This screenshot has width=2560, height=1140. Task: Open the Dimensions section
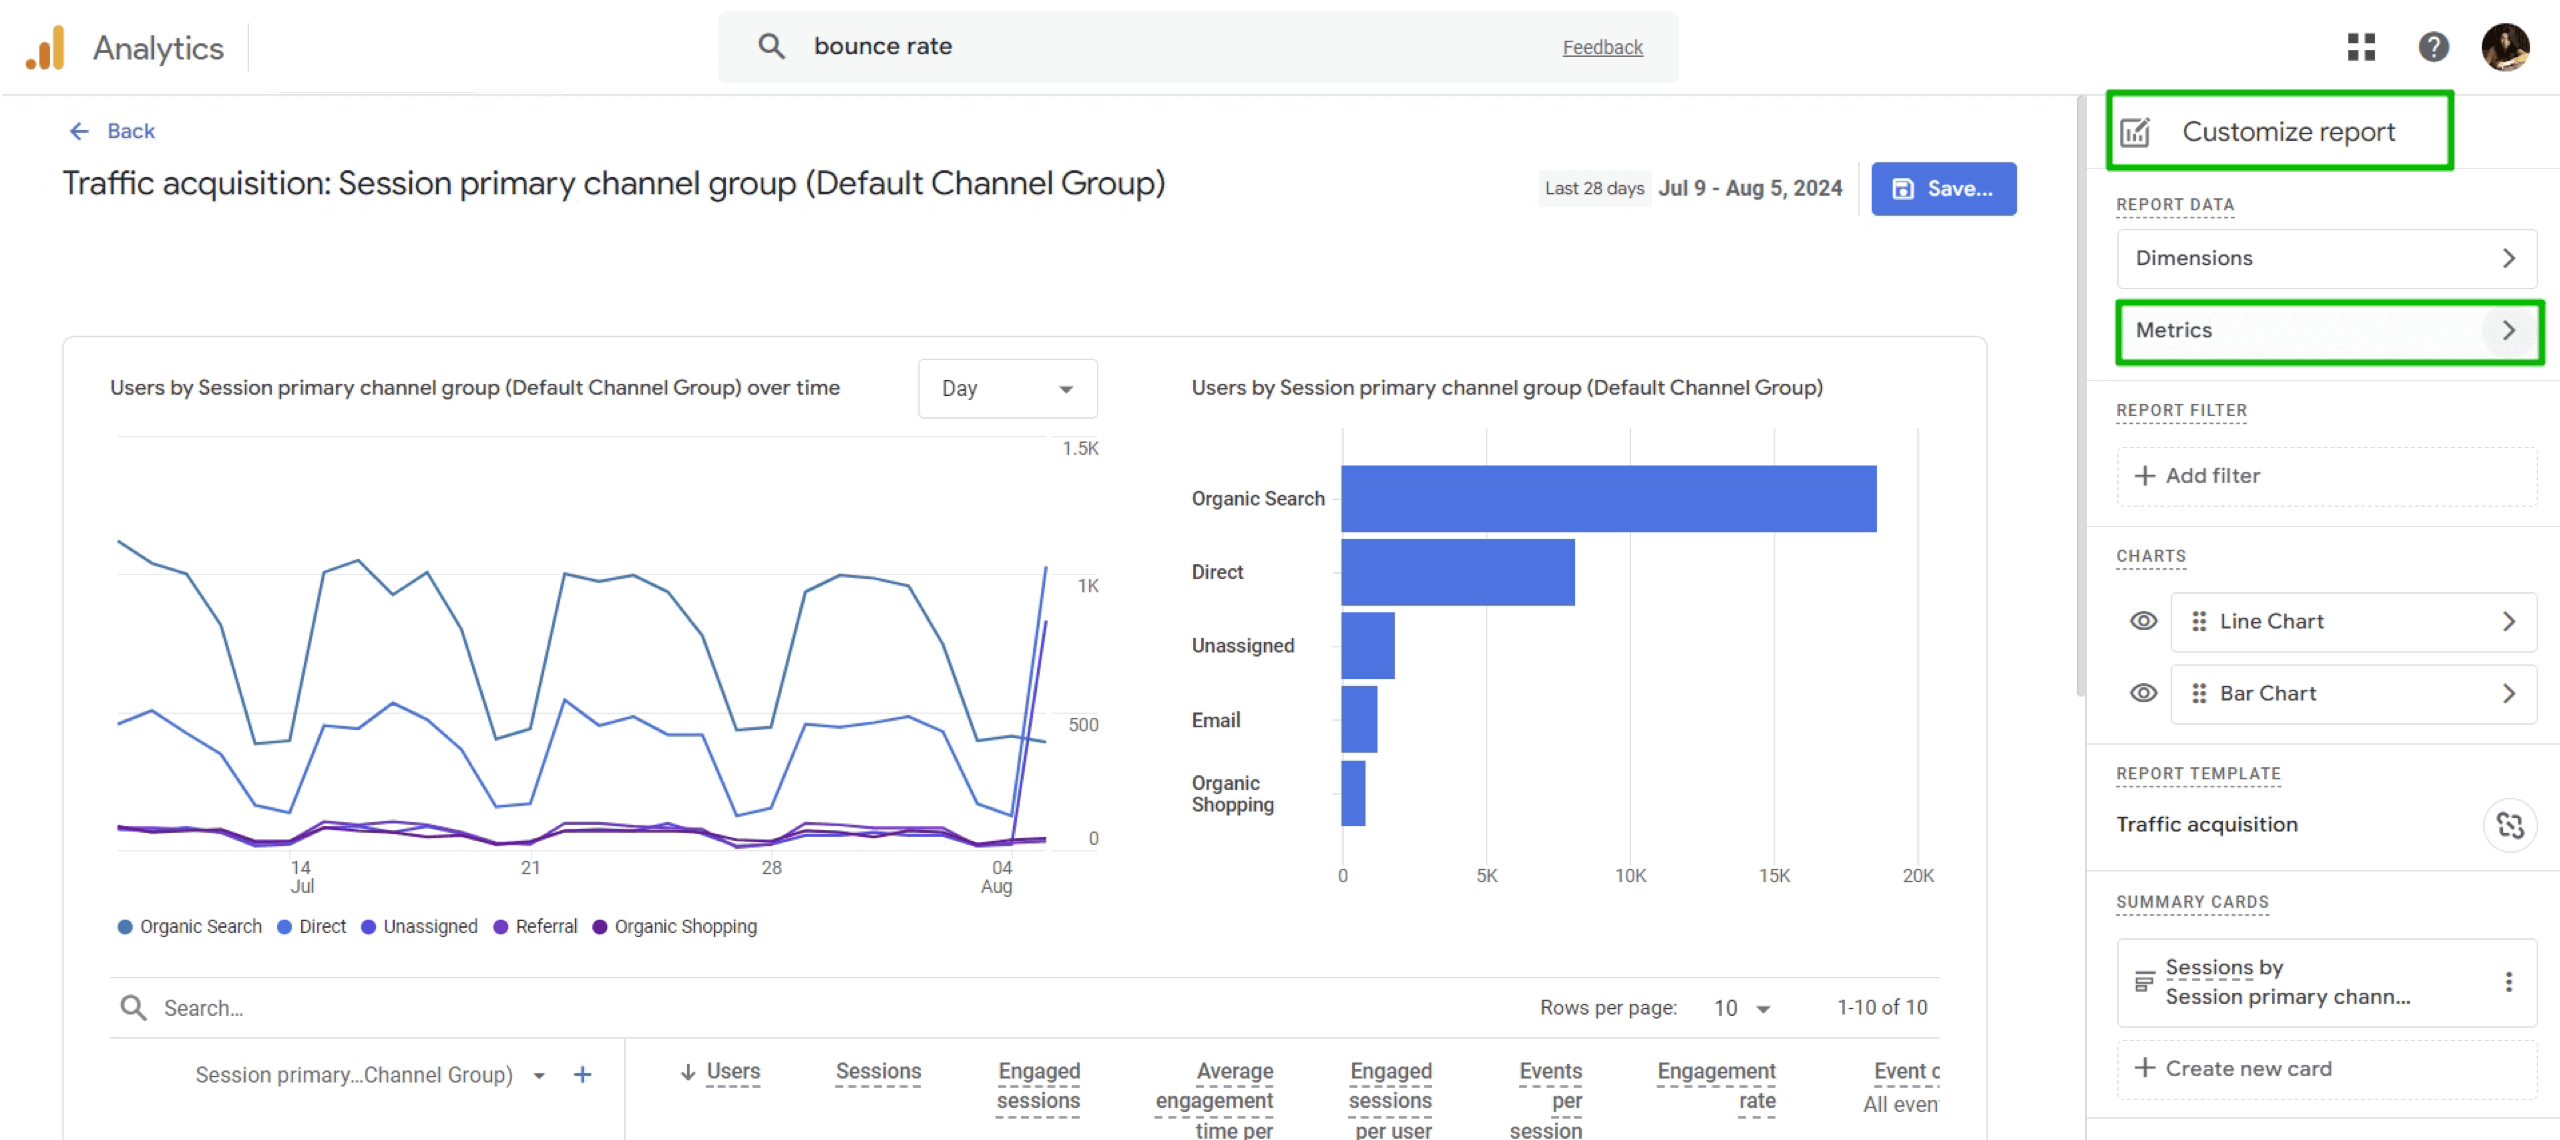[2326, 258]
